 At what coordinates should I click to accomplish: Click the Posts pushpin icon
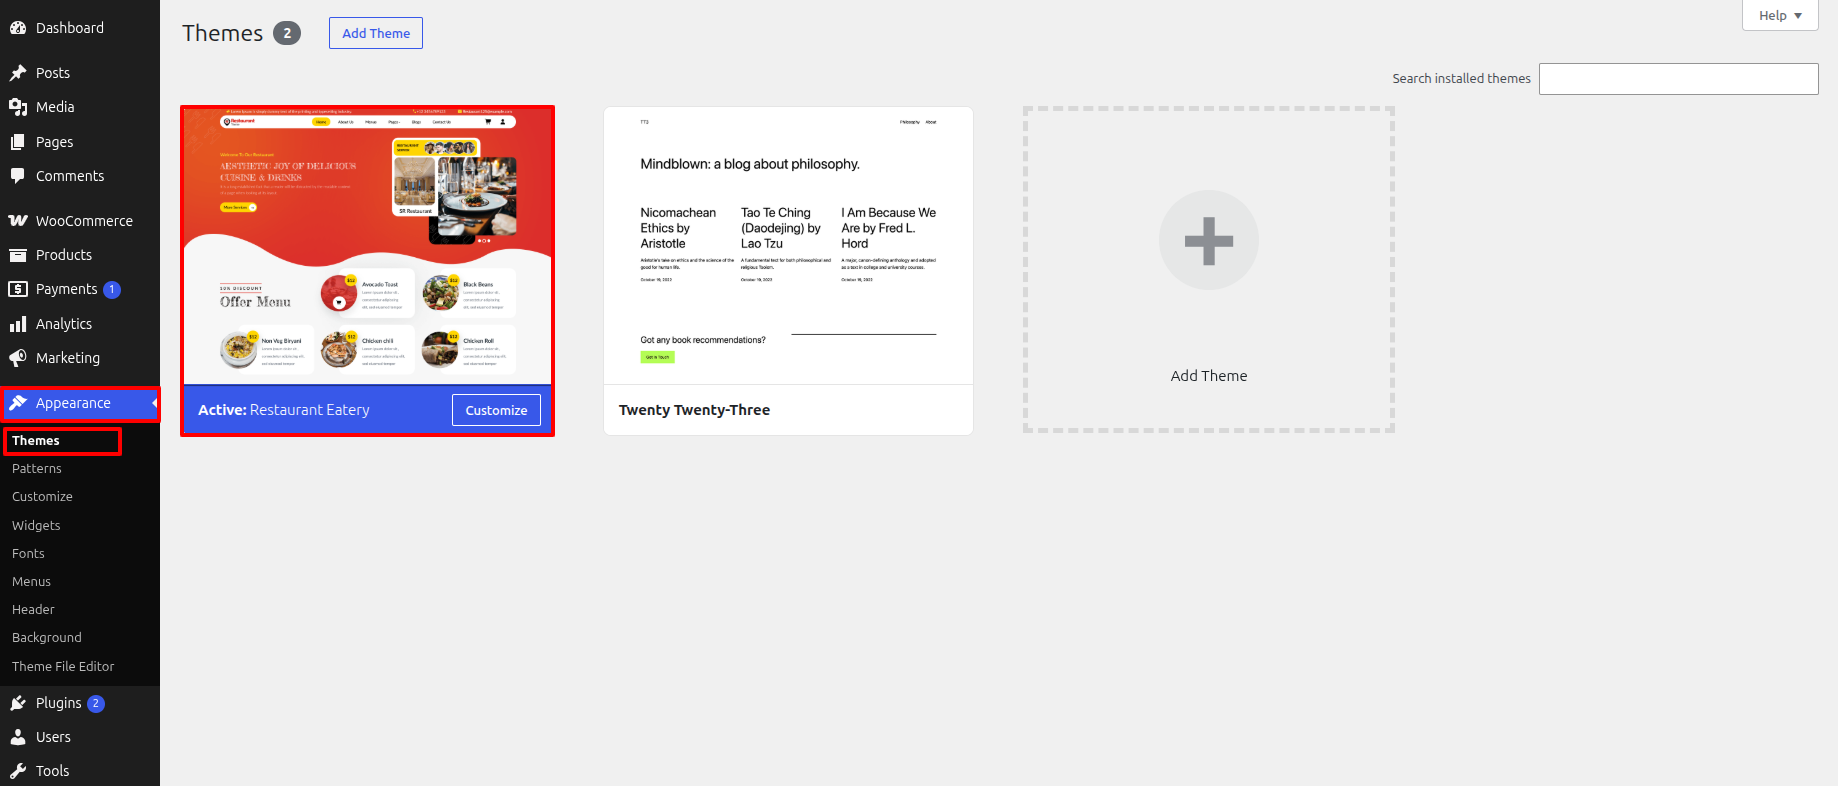(18, 73)
